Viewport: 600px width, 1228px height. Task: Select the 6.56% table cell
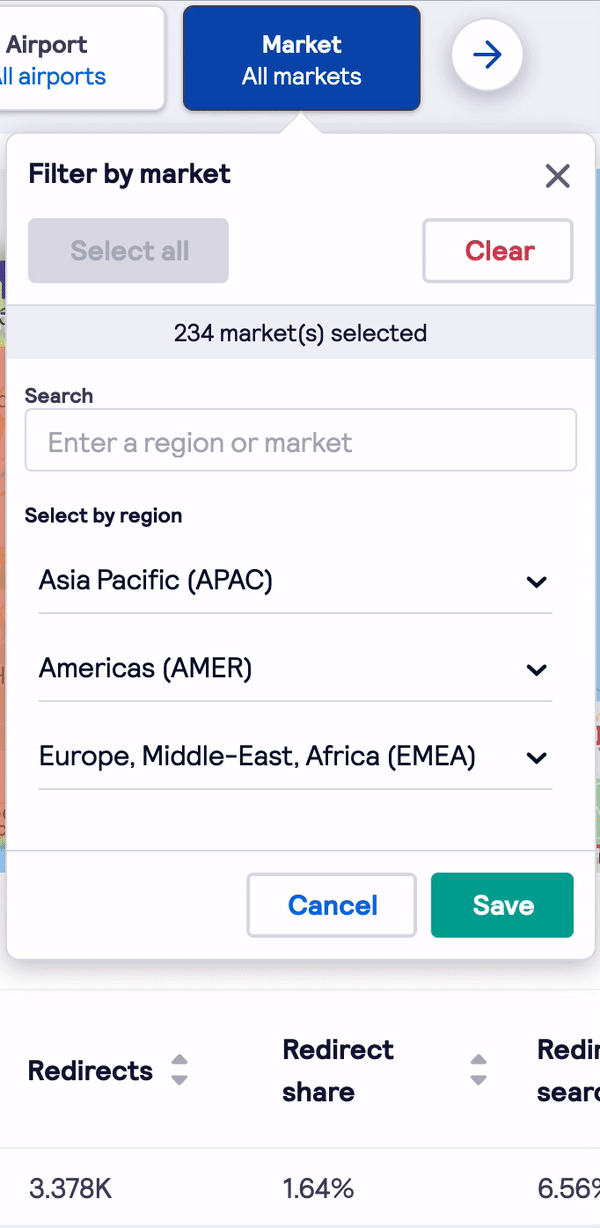coord(568,1189)
